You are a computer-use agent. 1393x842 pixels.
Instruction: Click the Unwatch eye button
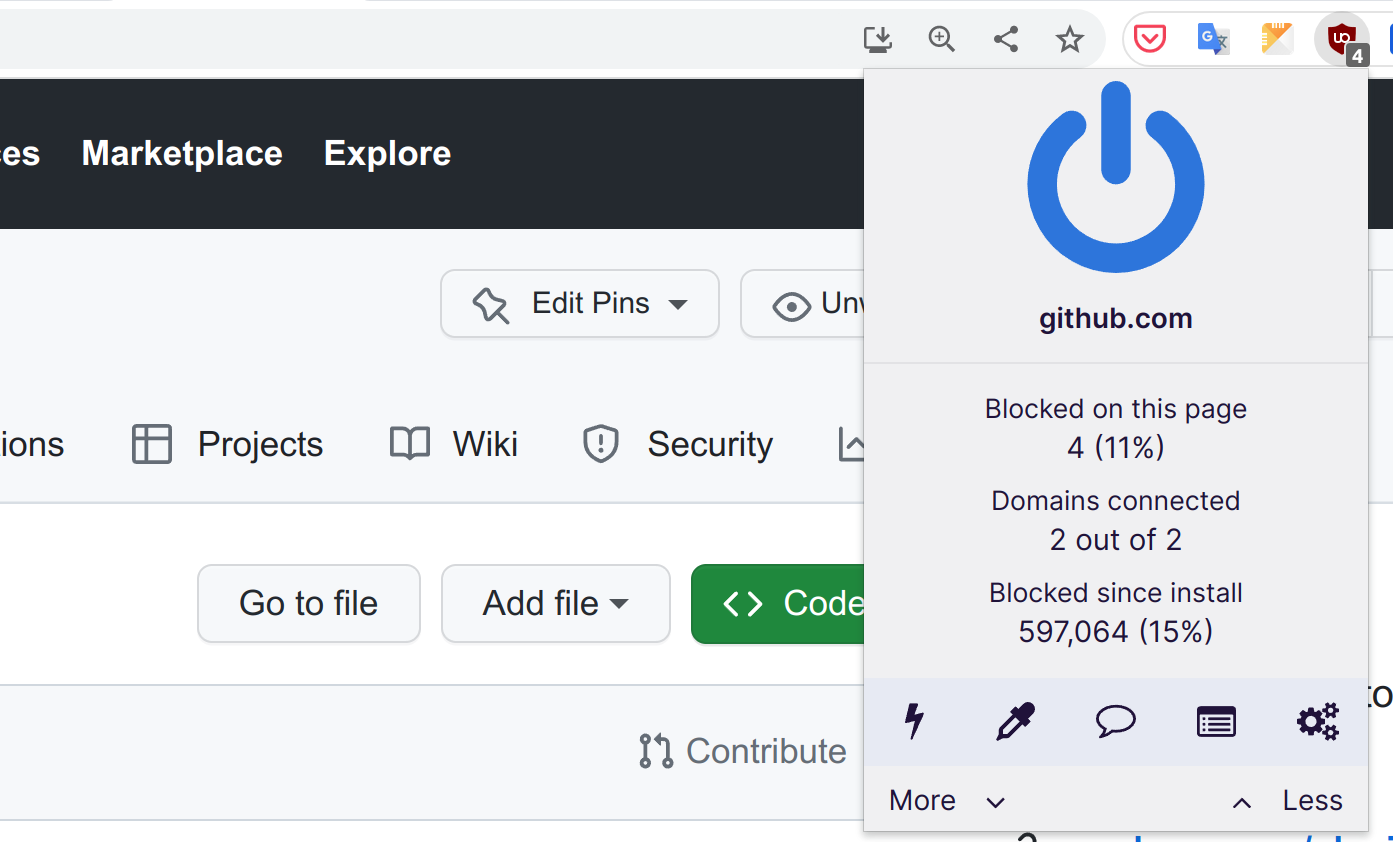803,304
